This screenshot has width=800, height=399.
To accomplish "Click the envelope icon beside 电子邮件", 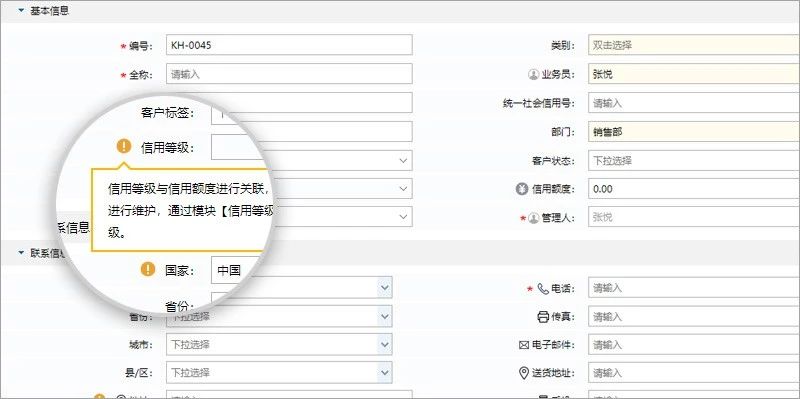I will pos(523,345).
